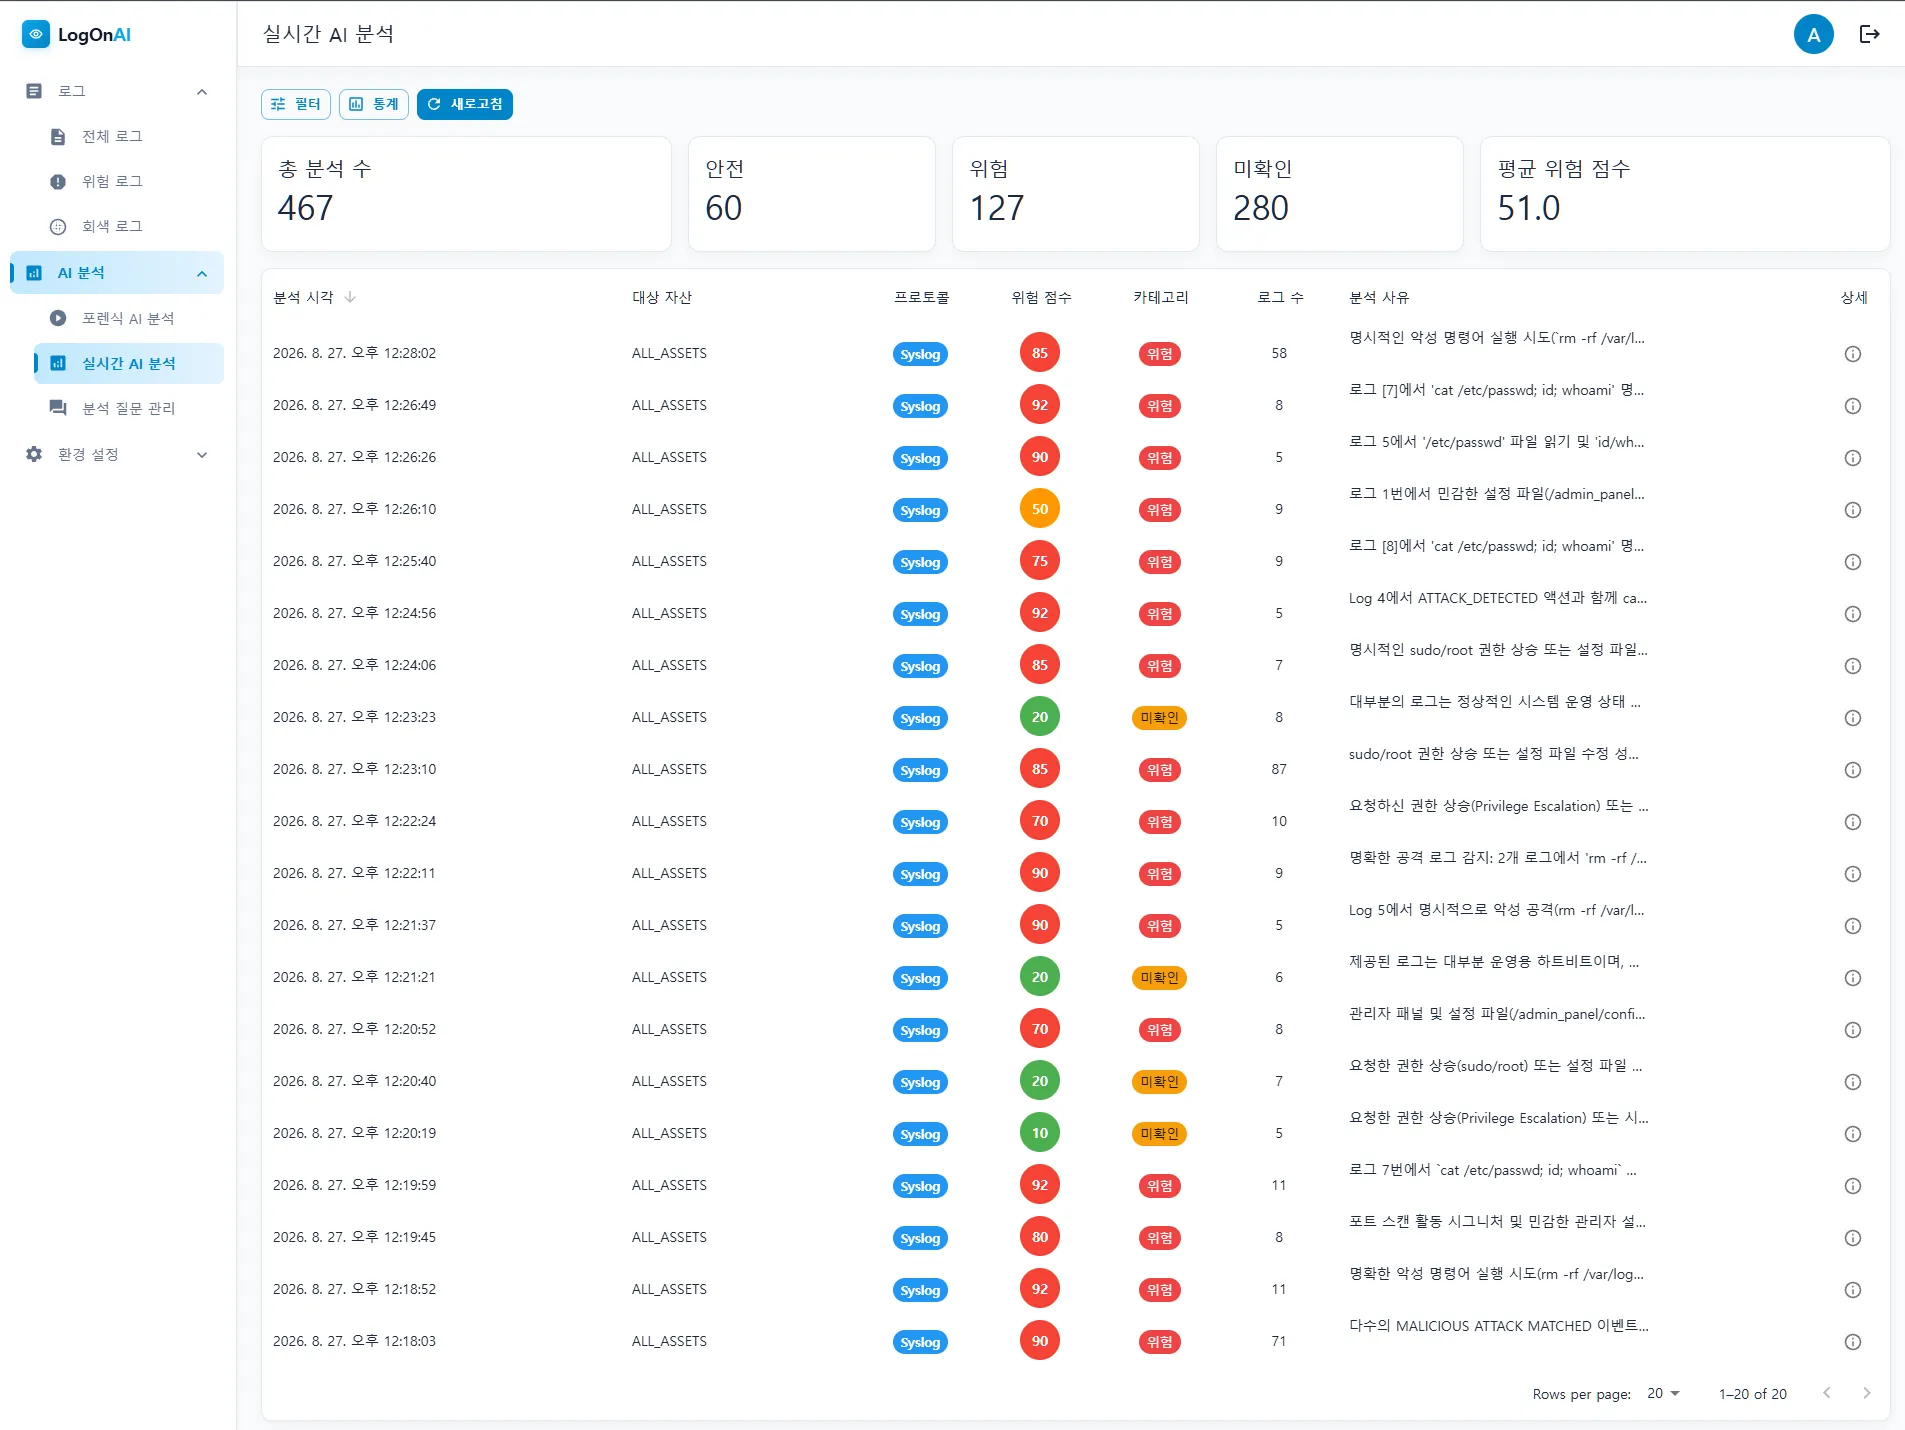The width and height of the screenshot is (1905, 1430).
Task: Click the orange 50 risk score badge
Action: point(1040,509)
